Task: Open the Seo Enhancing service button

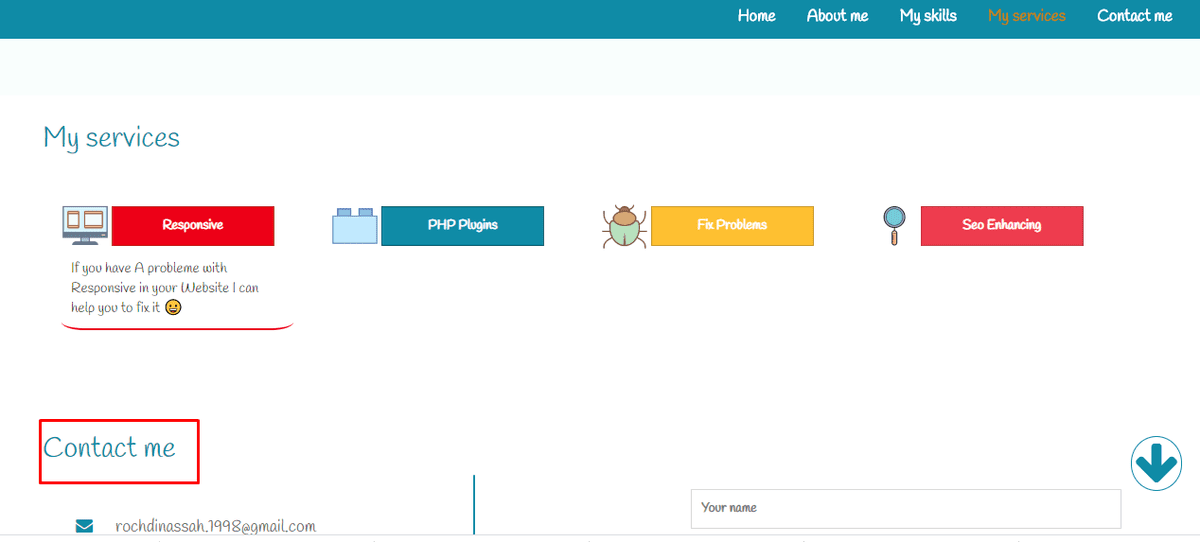Action: click(1002, 226)
